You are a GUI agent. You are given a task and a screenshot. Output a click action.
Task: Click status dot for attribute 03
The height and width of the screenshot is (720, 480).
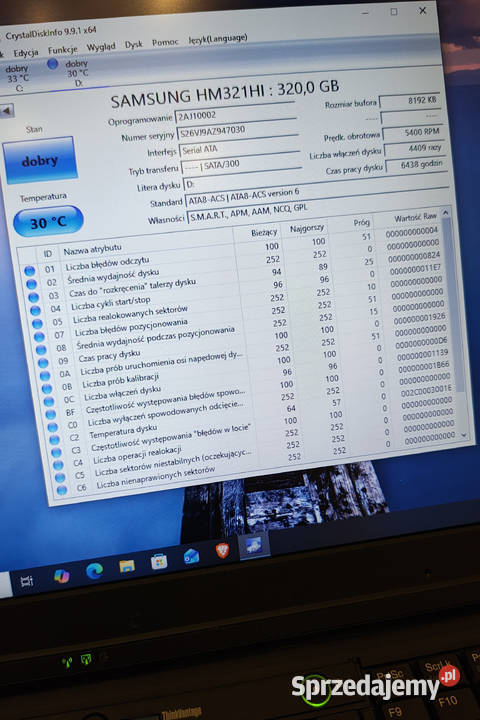[34, 298]
